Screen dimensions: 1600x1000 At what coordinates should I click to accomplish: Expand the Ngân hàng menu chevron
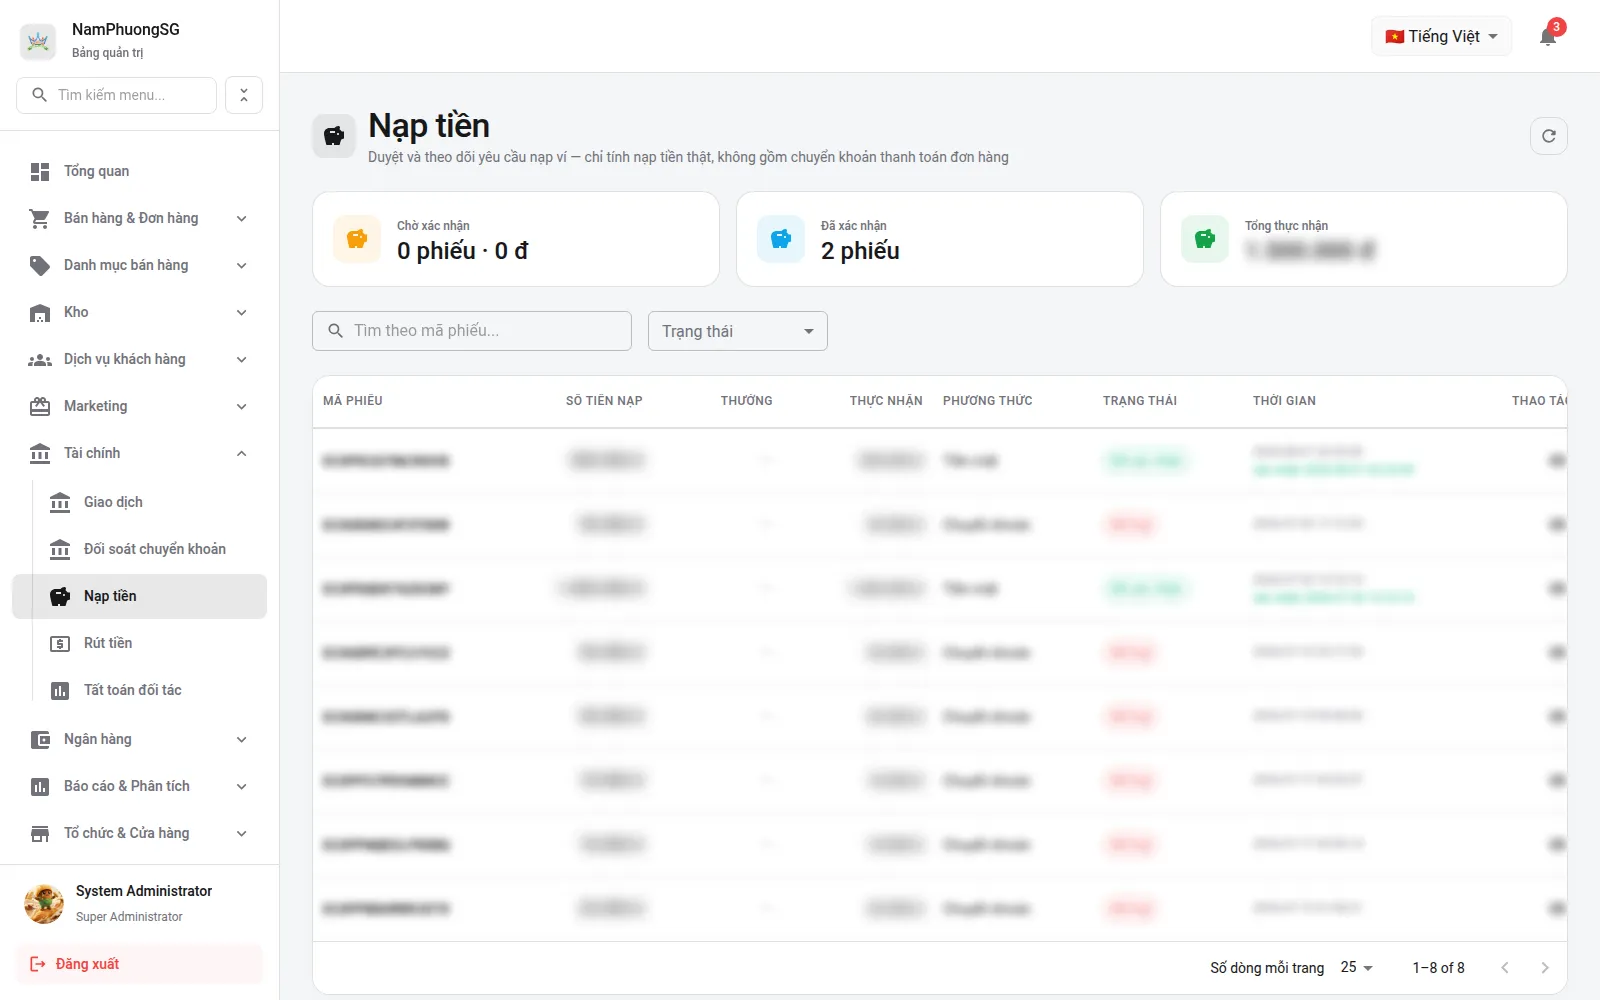(242, 739)
